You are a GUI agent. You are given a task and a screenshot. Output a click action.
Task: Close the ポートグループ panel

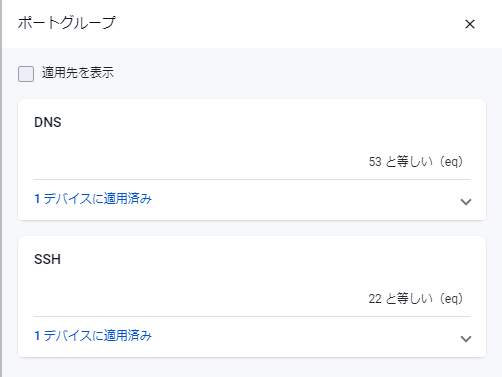470,24
